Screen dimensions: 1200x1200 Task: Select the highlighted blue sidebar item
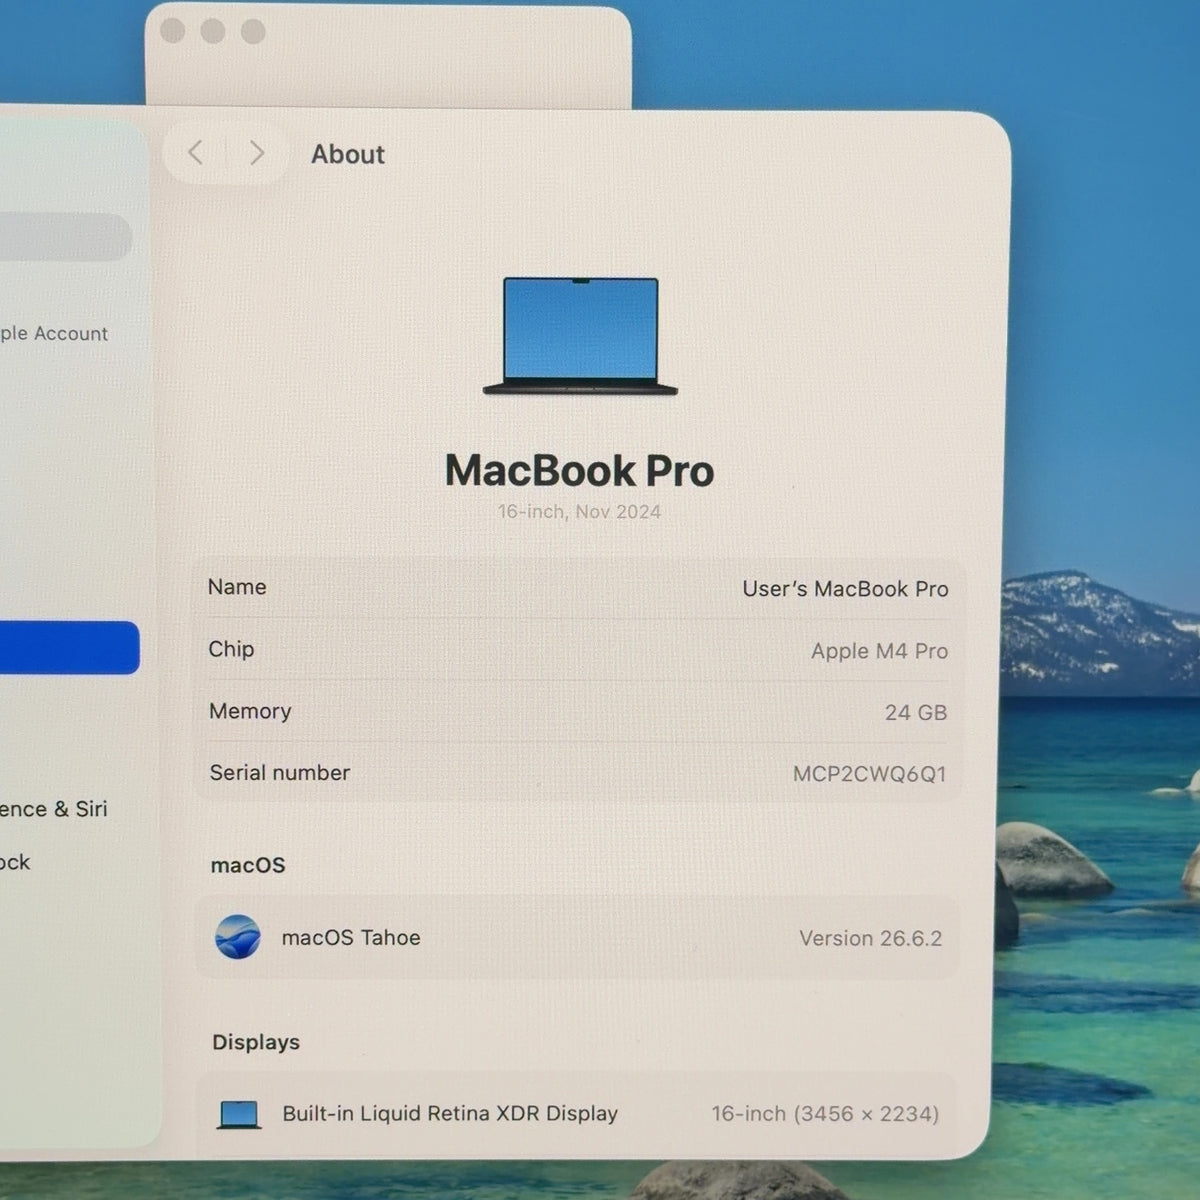pos(69,648)
